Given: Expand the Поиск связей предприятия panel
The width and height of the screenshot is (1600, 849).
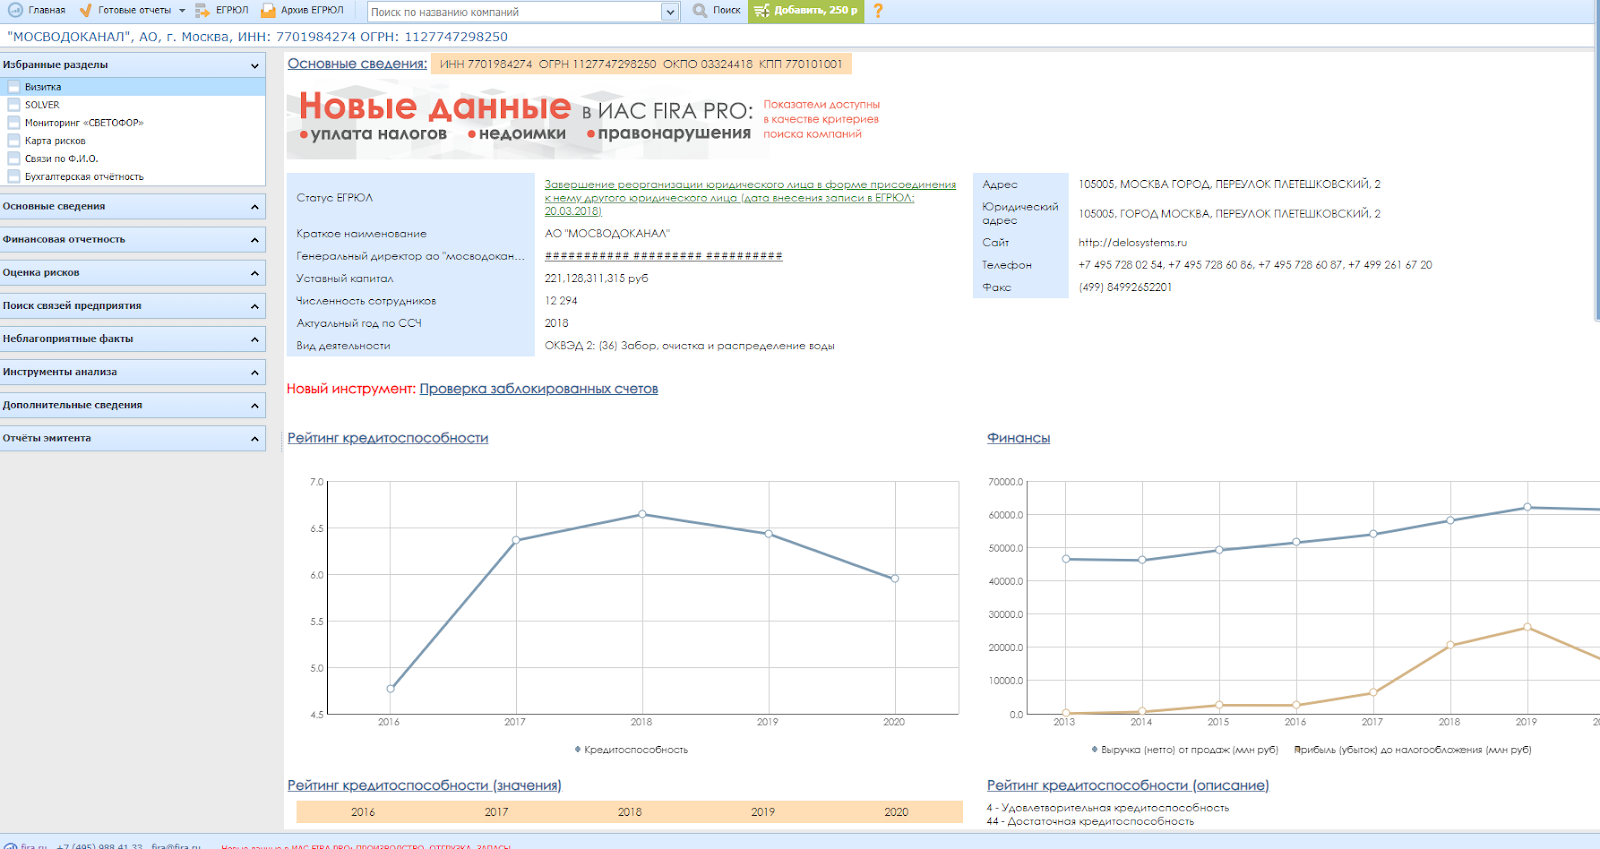Looking at the screenshot, I should [132, 305].
